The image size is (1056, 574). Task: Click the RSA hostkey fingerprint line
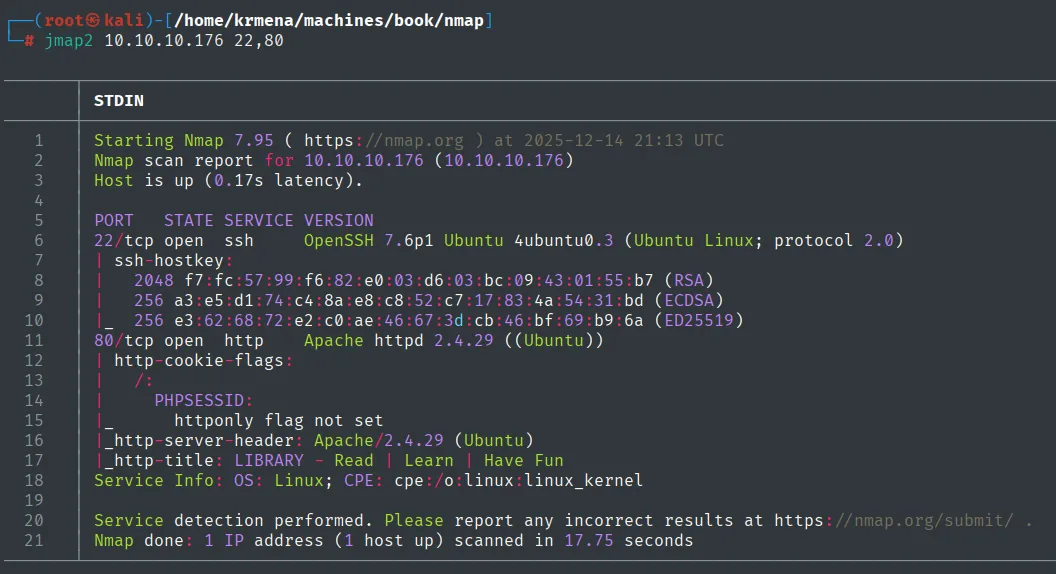[x=424, y=280]
